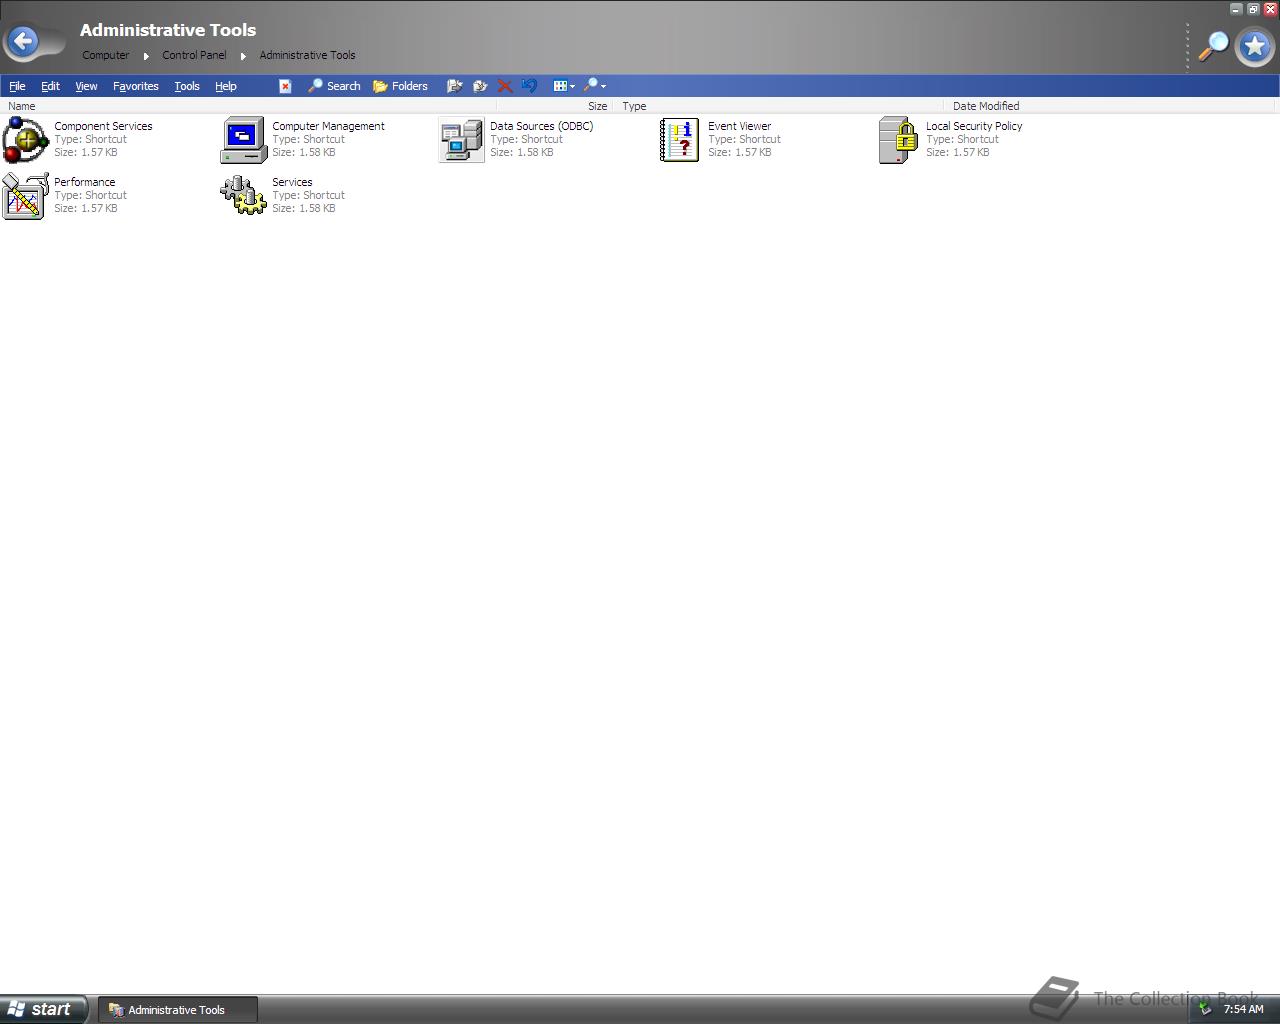This screenshot has width=1280, height=1024.
Task: Open the Views dropdown button
Action: (x=564, y=86)
